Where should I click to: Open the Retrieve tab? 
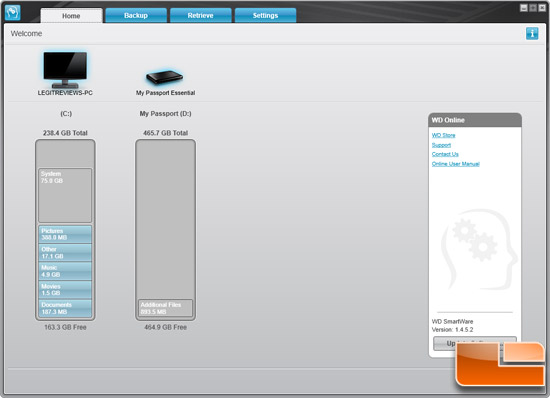click(x=200, y=15)
